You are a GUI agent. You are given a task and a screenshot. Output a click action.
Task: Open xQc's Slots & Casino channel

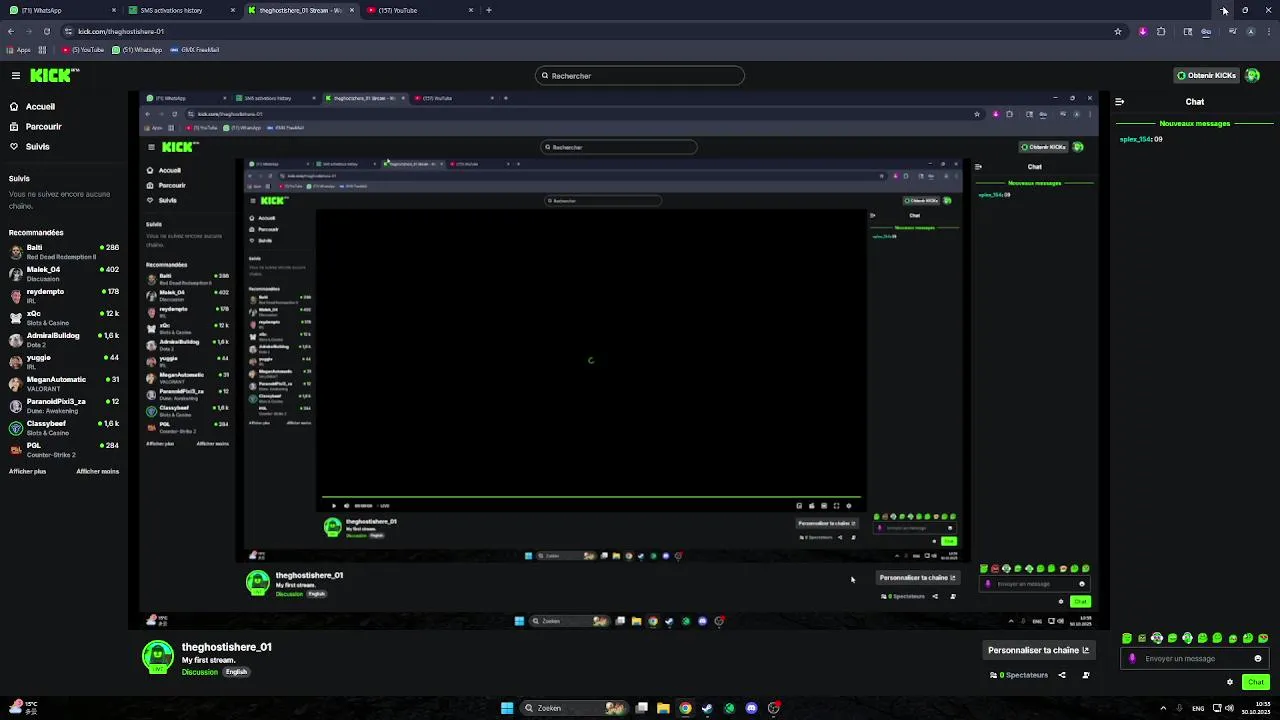tap(64, 317)
